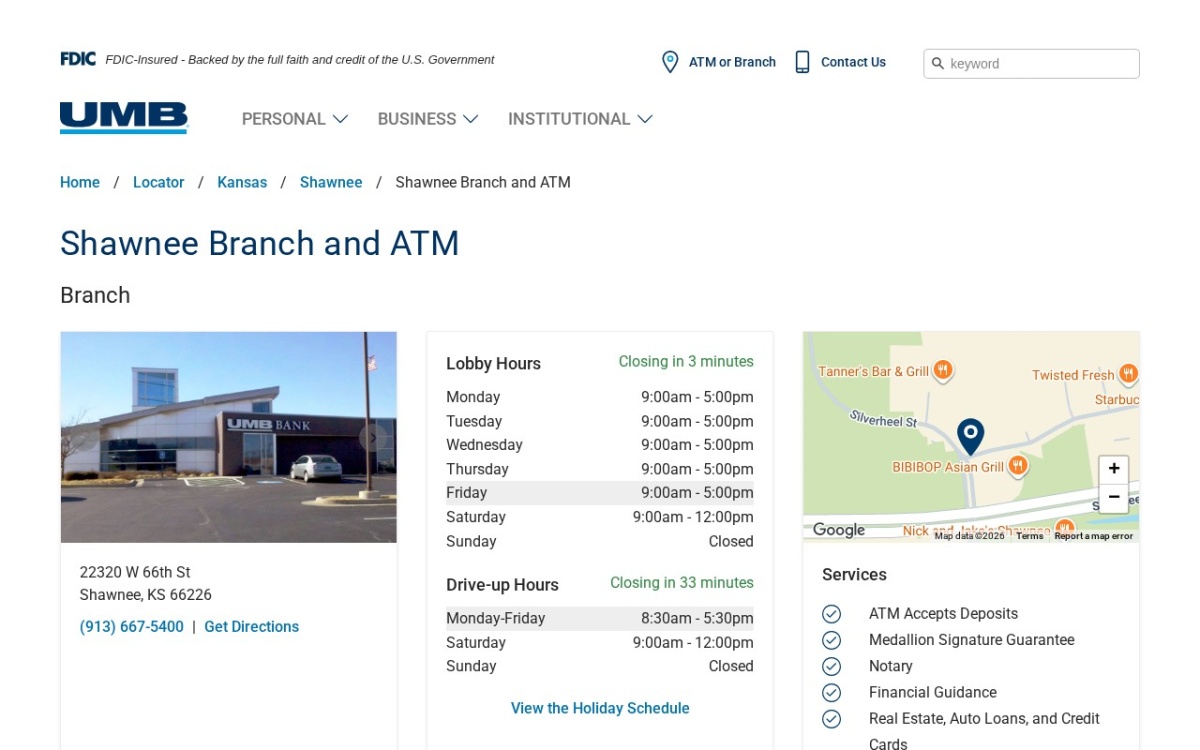The image size is (1200, 750).
Task: Click the Notary checkmark icon
Action: point(831,666)
